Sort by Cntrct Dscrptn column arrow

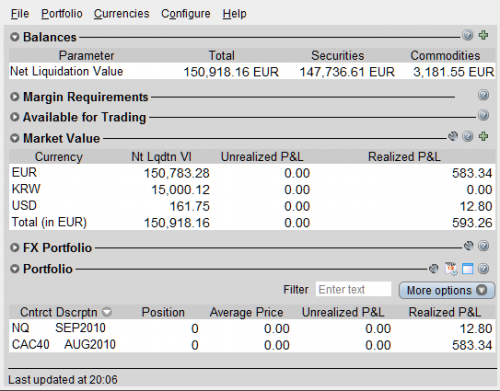107,312
